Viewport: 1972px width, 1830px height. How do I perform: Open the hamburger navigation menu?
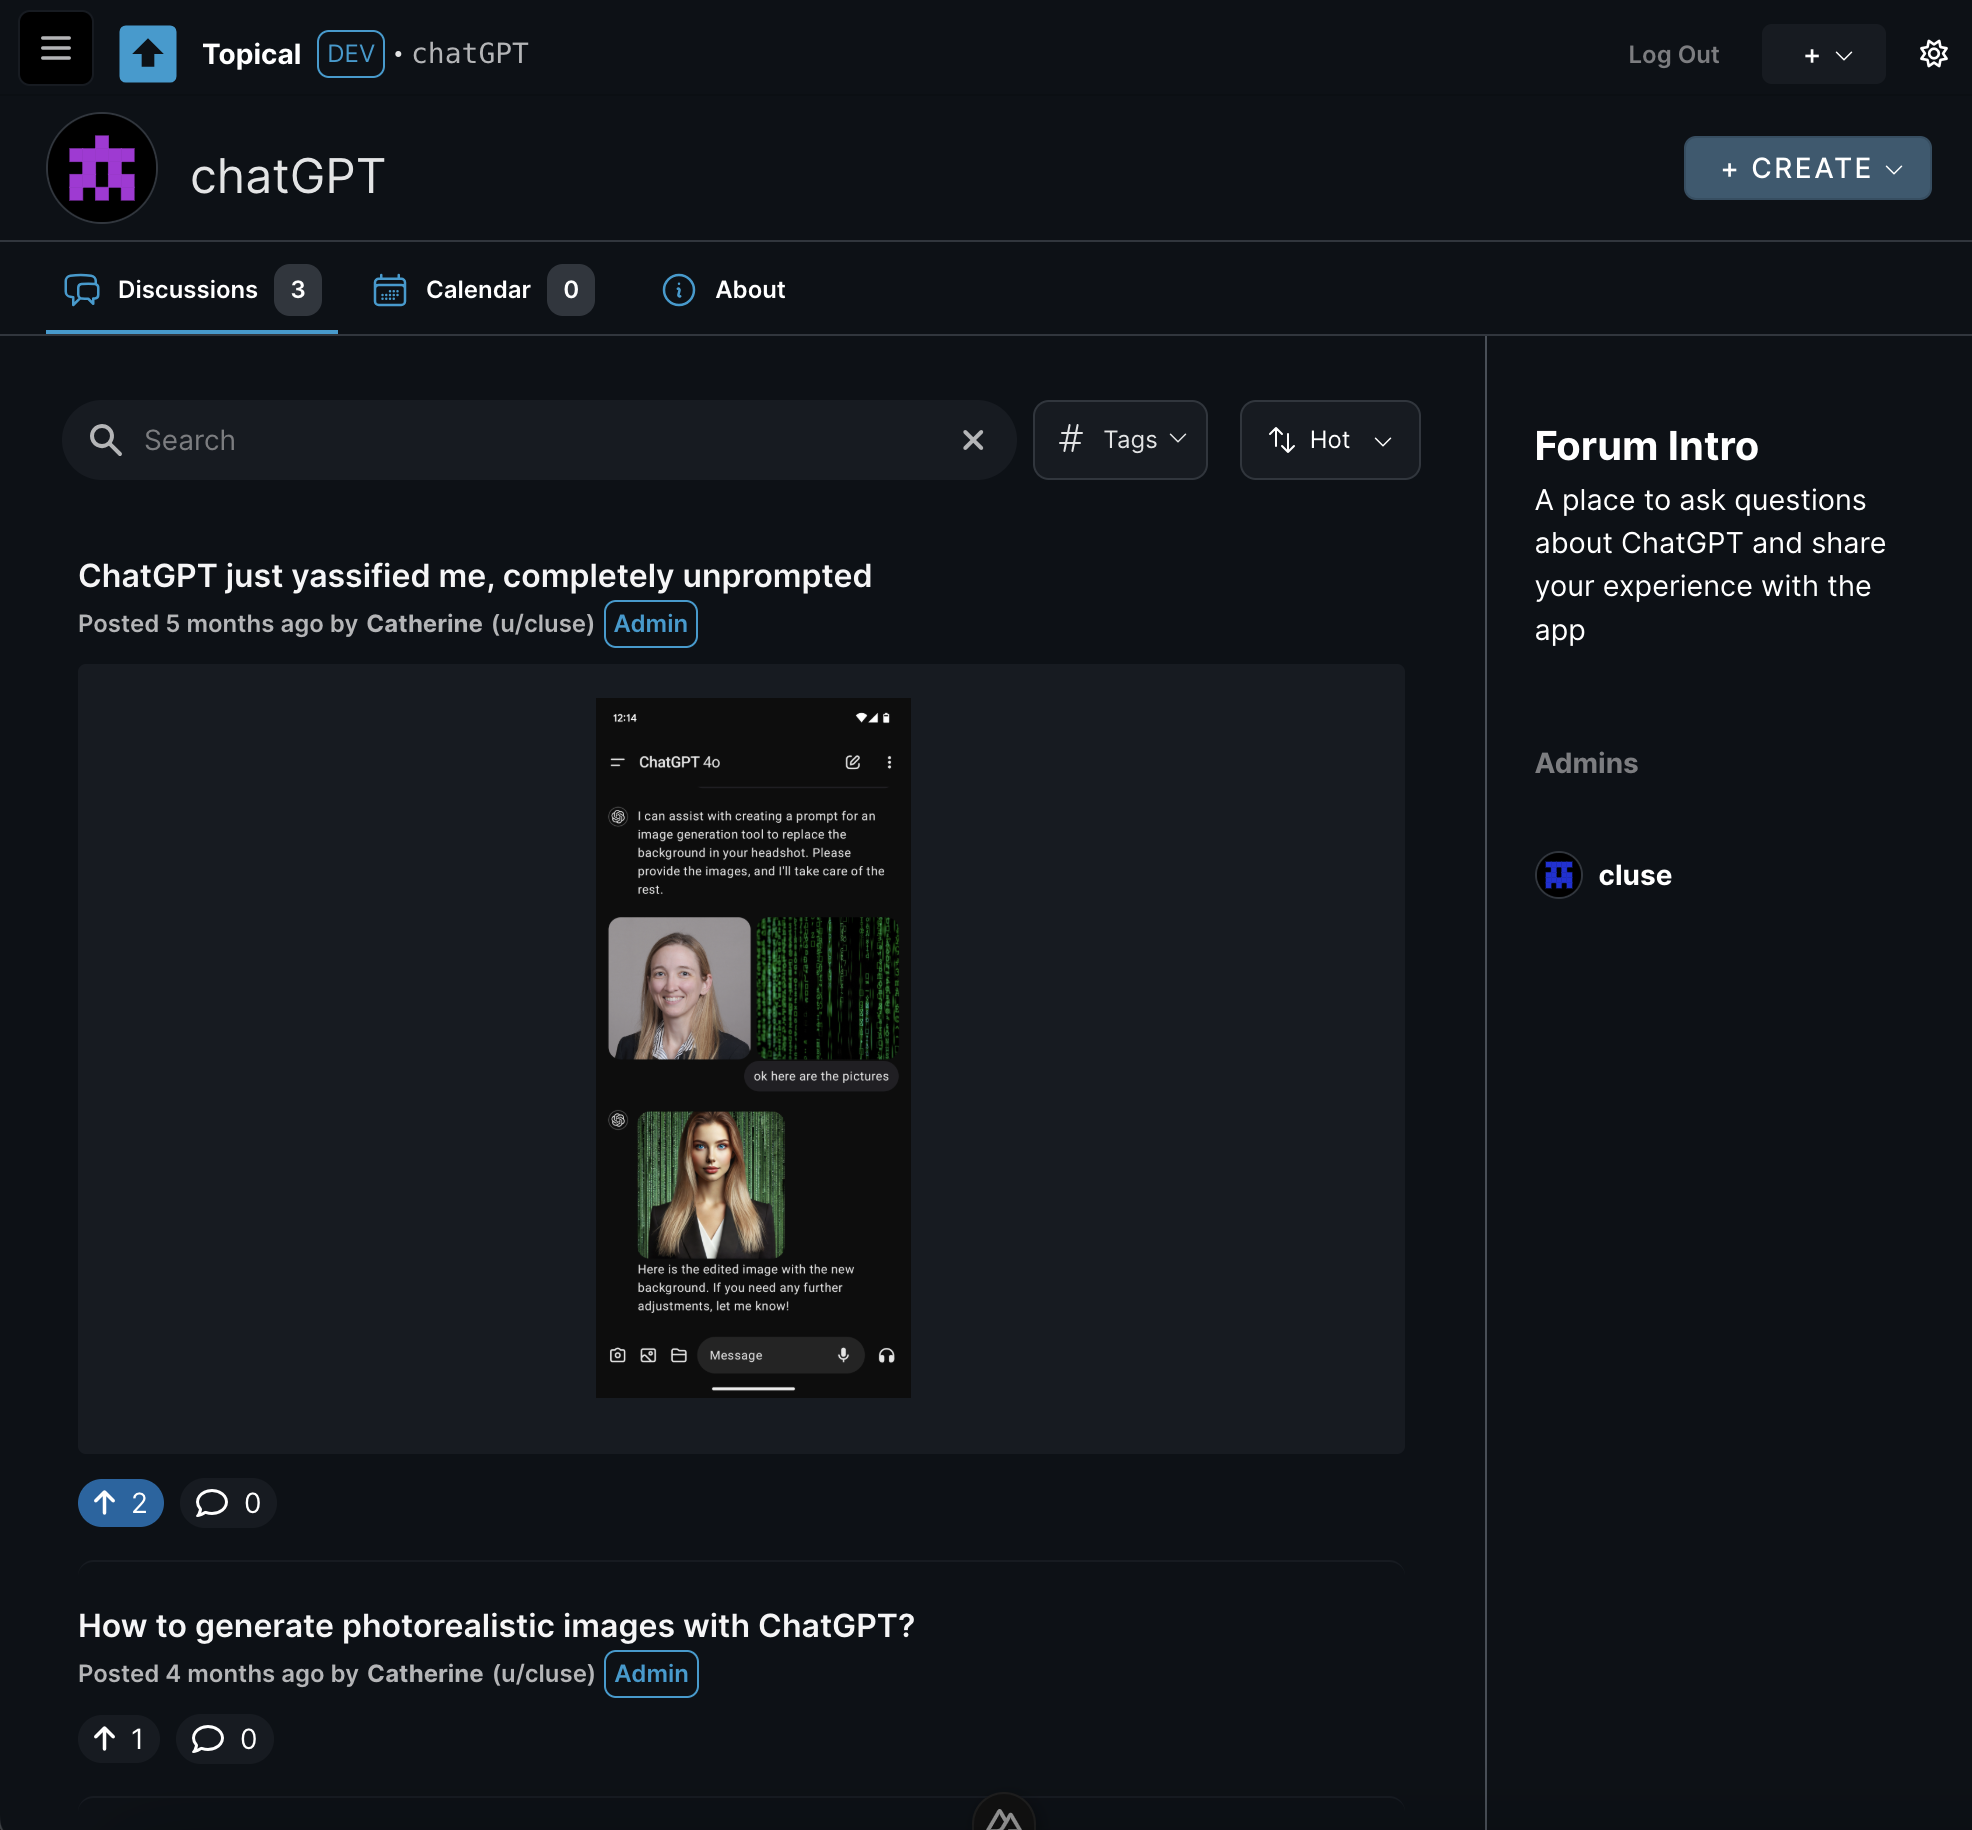point(56,48)
